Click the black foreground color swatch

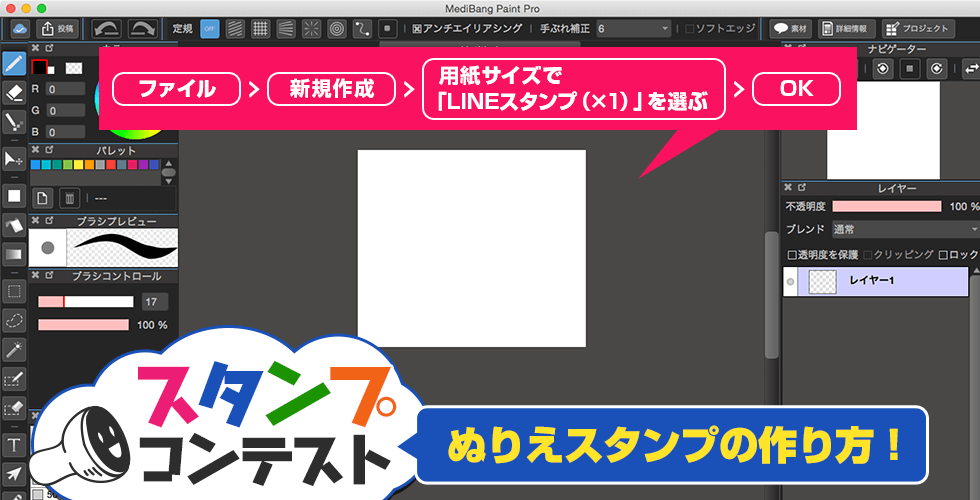[x=39, y=66]
